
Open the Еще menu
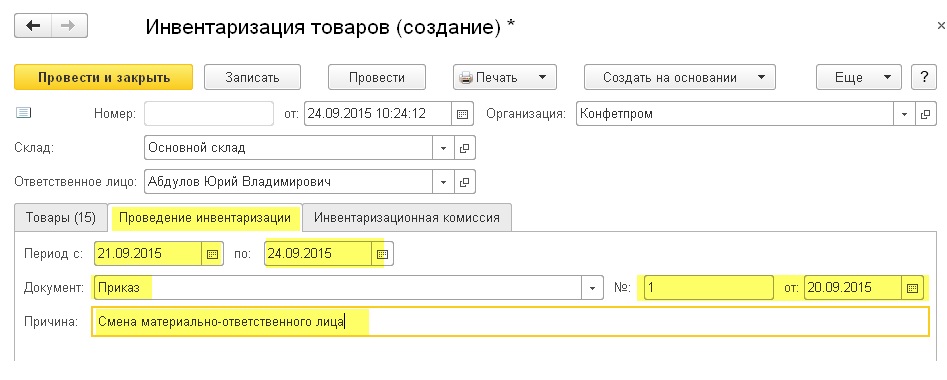coord(859,77)
